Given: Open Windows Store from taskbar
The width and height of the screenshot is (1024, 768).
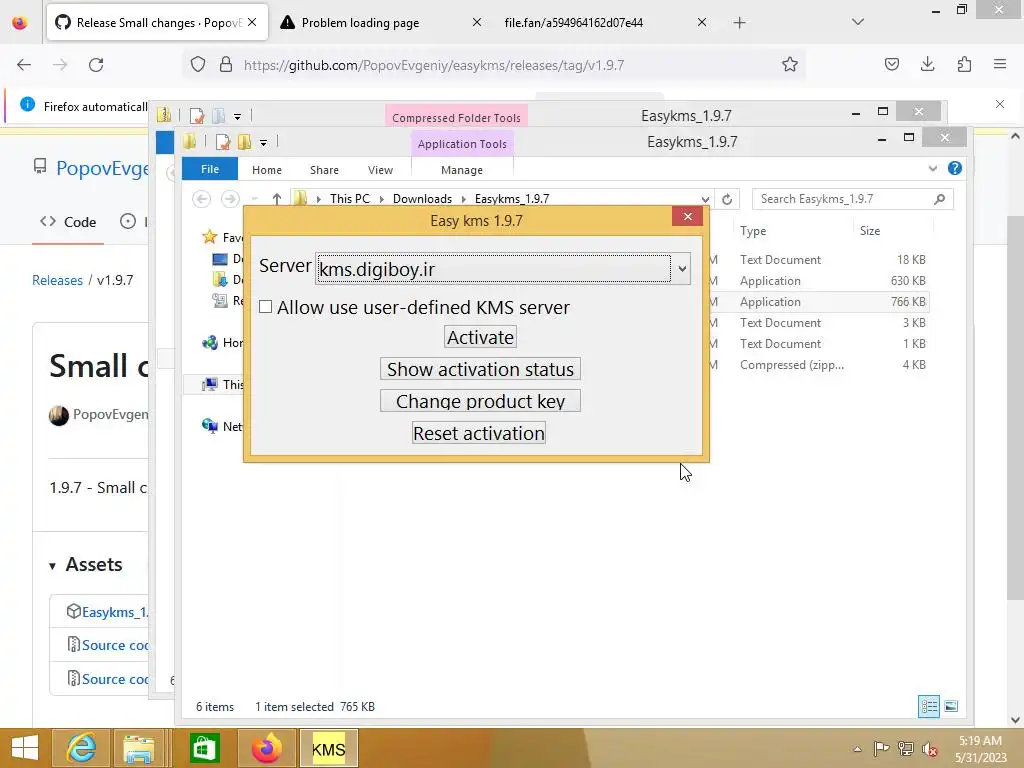Looking at the screenshot, I should (x=204, y=748).
